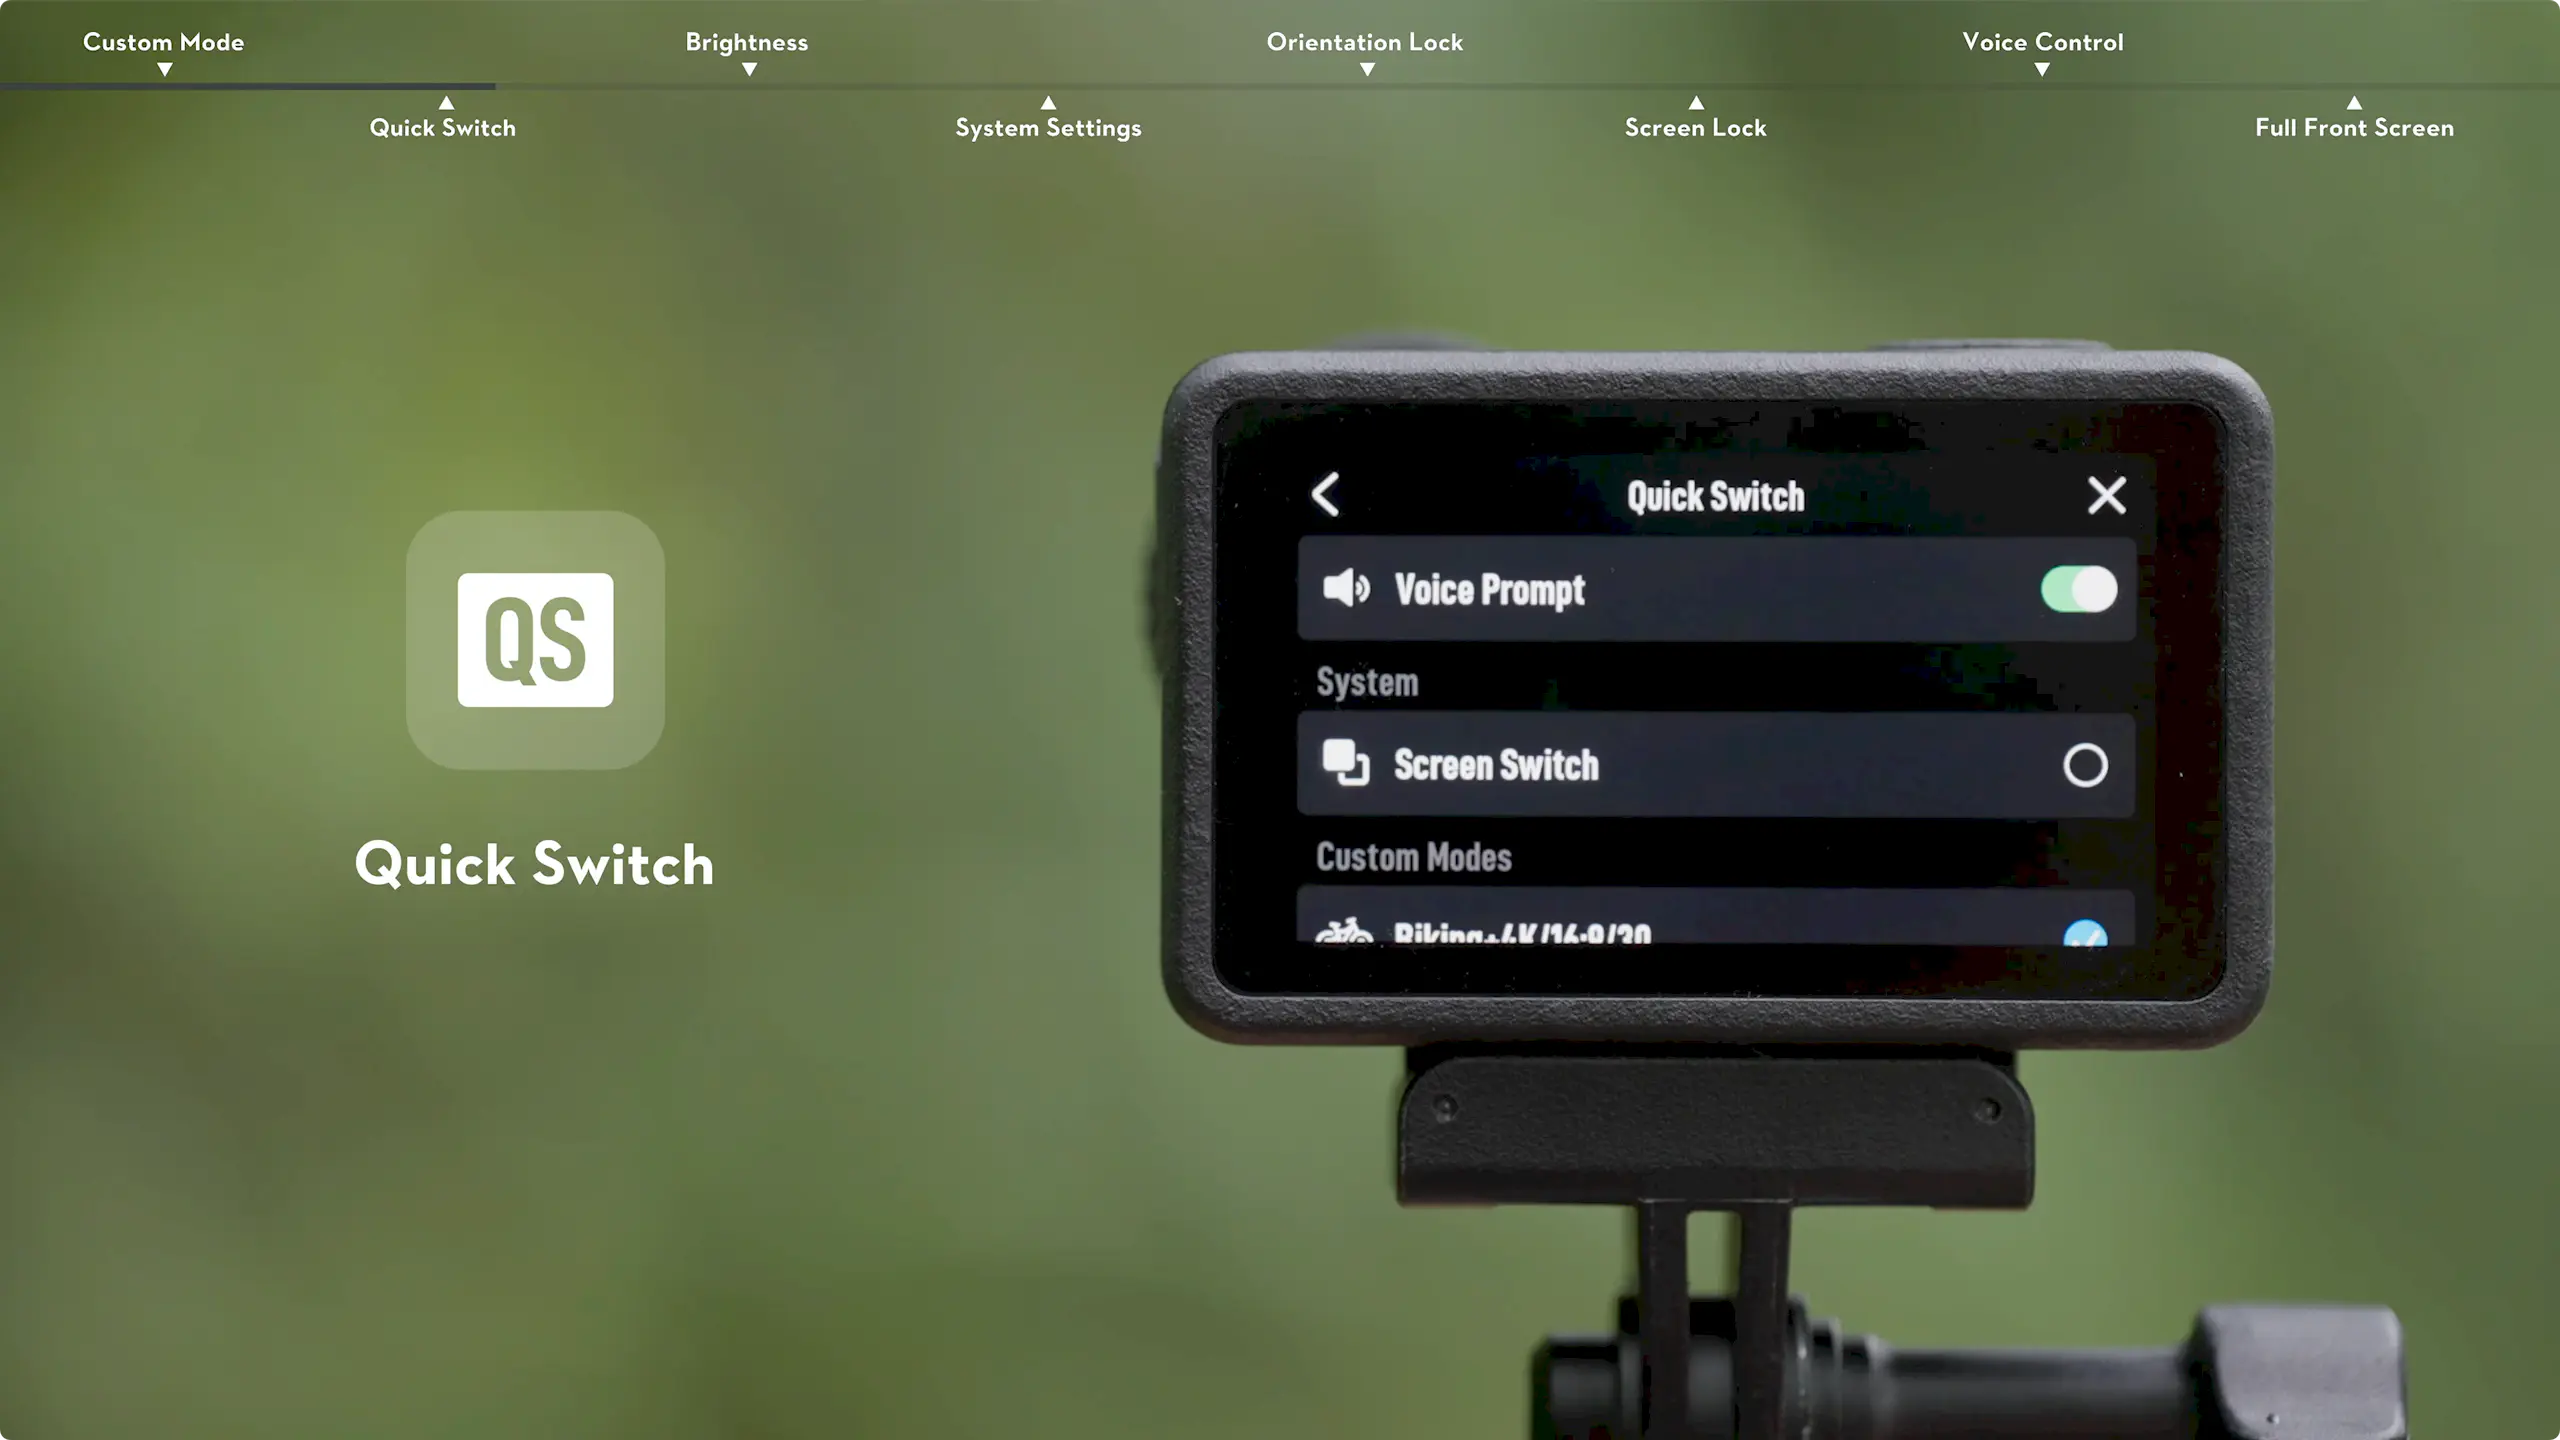Expand the Orientation Lock setting
Image resolution: width=2560 pixels, height=1440 pixels.
pyautogui.click(x=1366, y=69)
